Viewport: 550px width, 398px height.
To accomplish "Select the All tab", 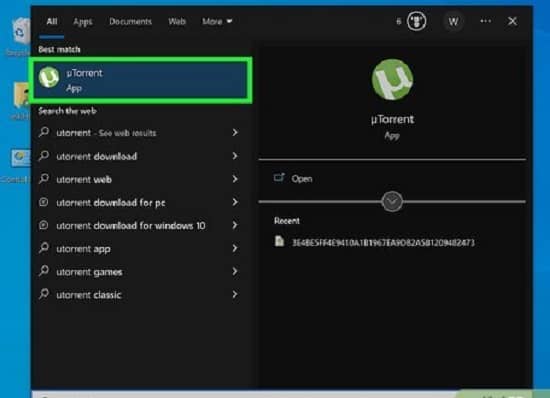I will 52,21.
